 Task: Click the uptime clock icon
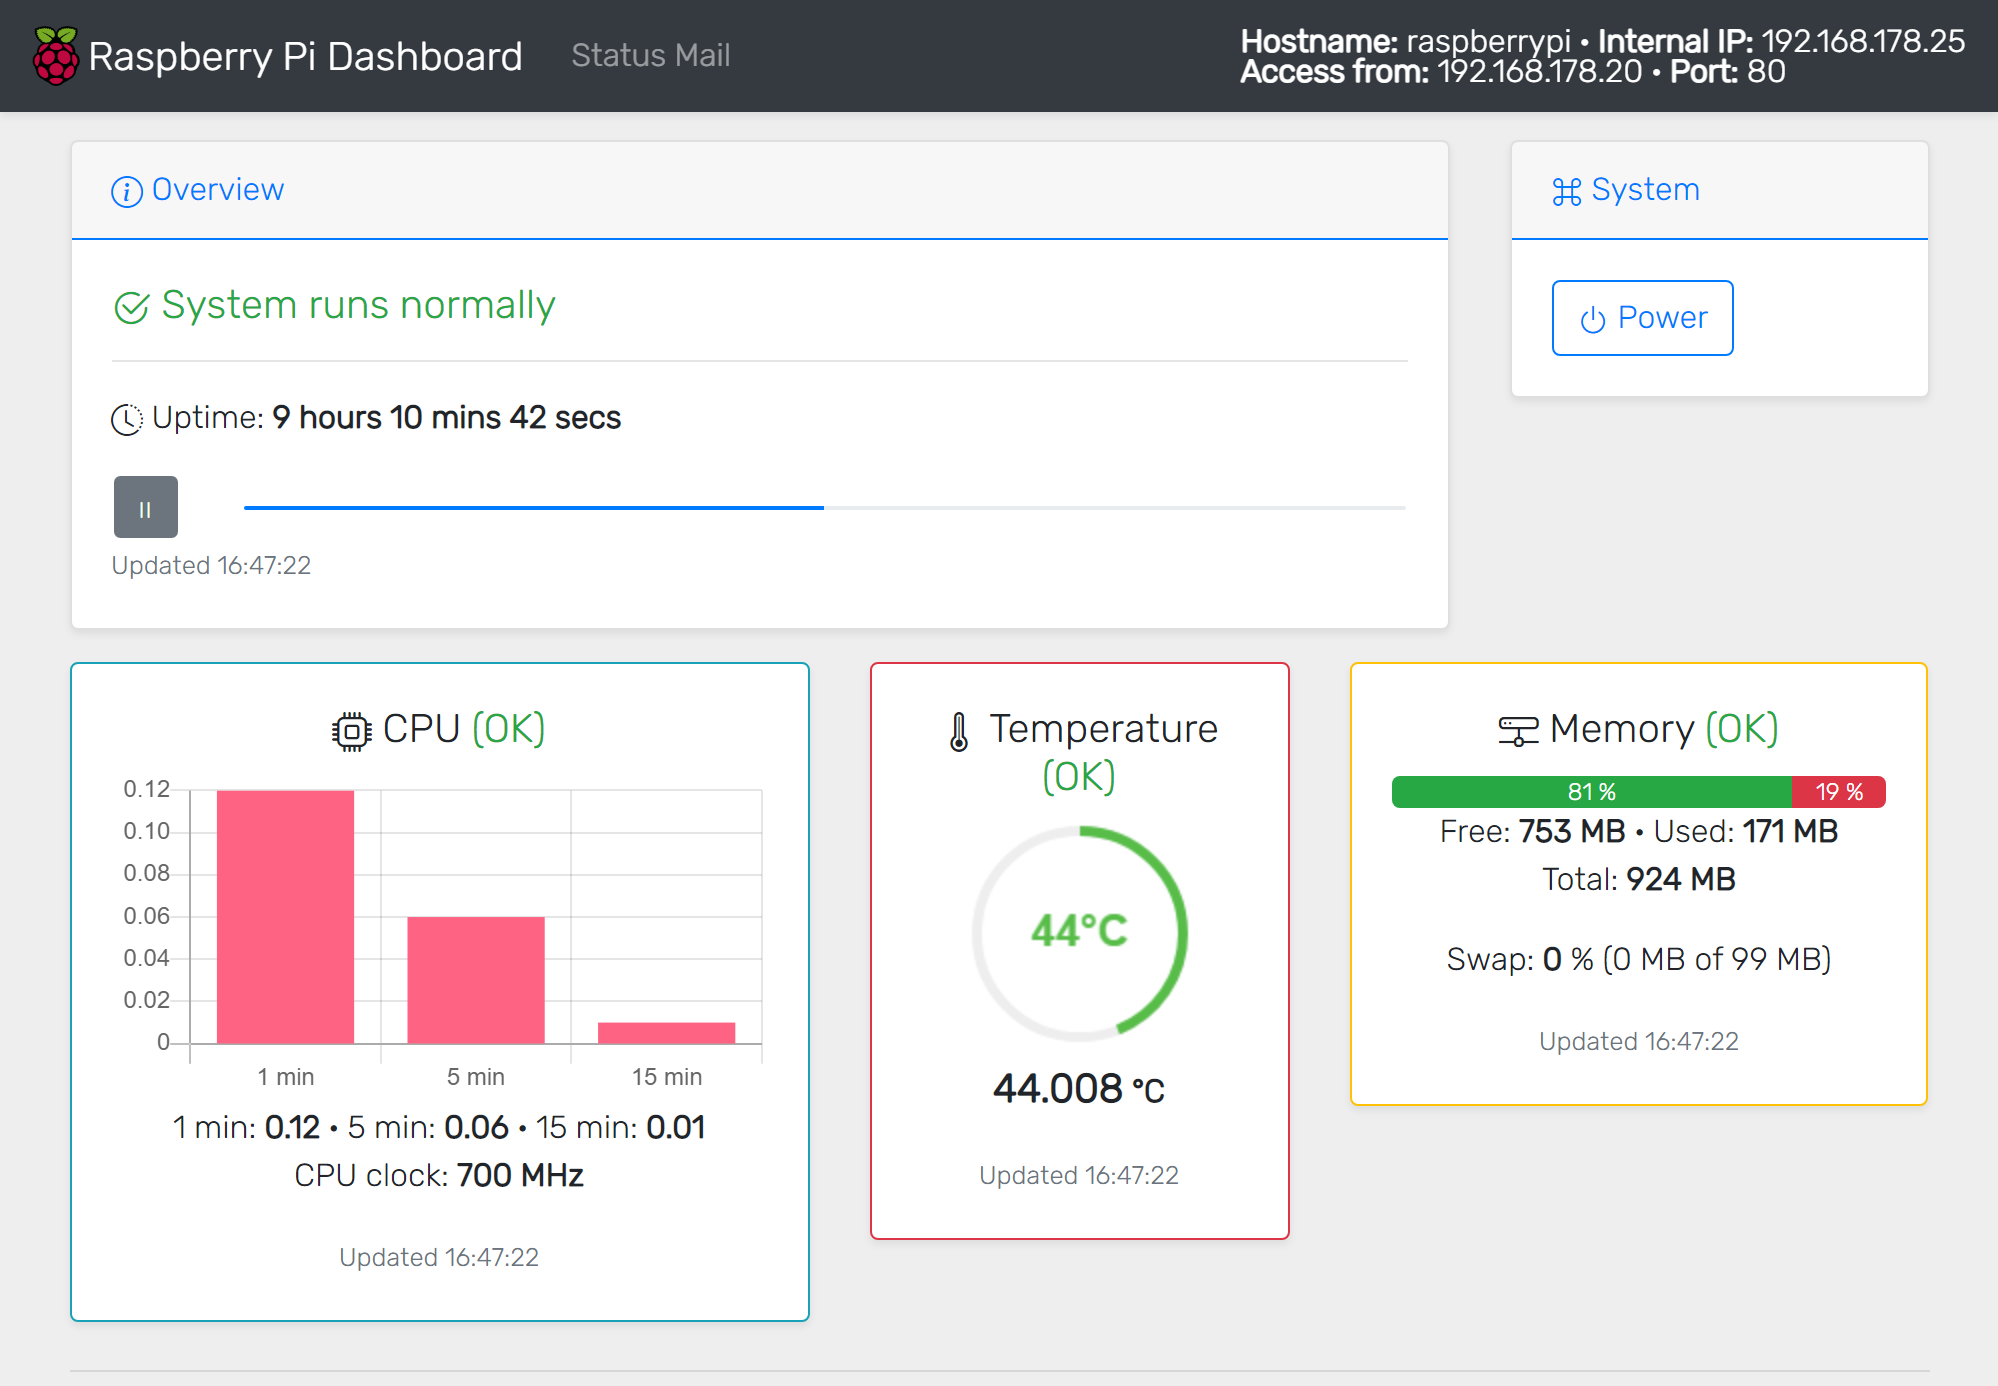pyautogui.click(x=126, y=419)
